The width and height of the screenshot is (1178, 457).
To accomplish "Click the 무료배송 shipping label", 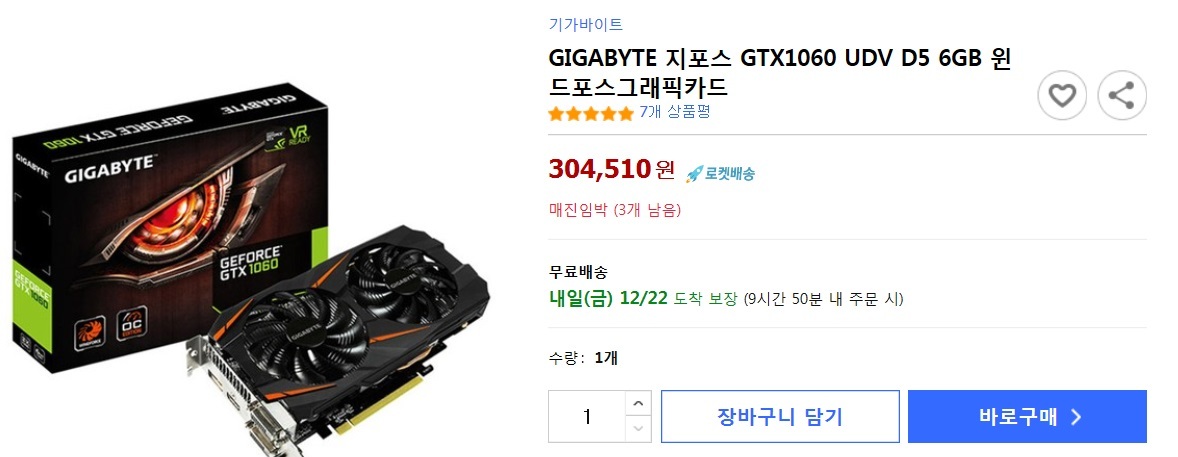I will pos(578,271).
